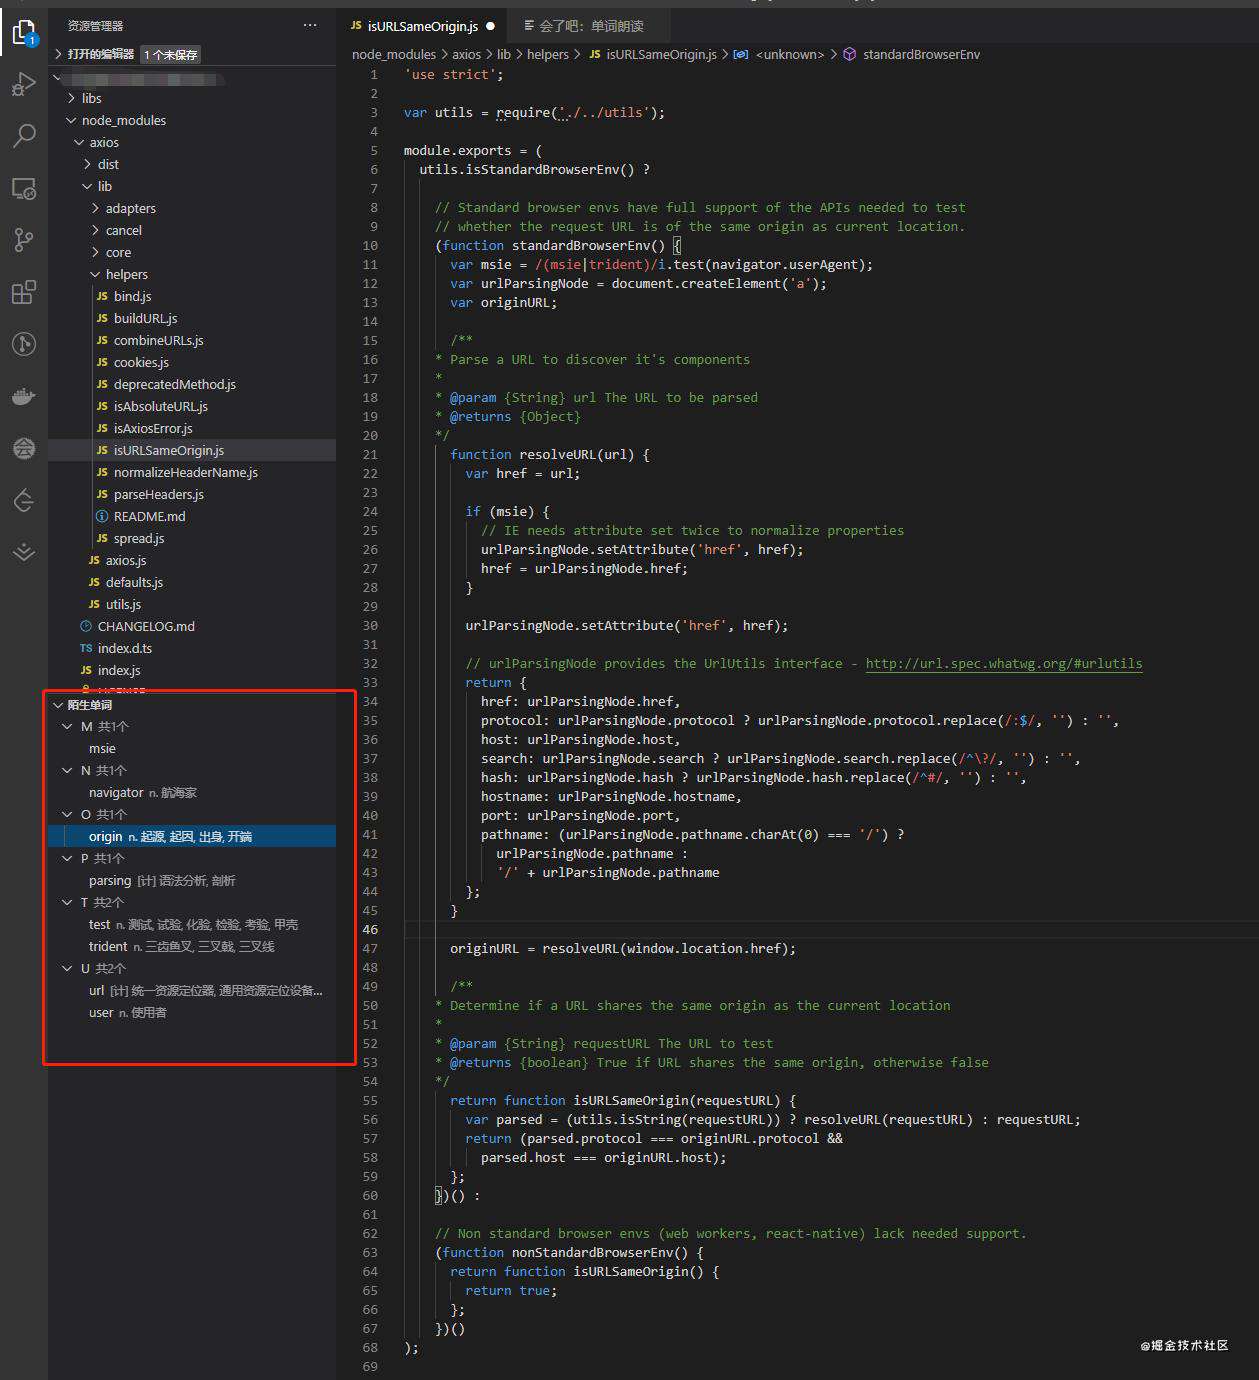1259x1380 pixels.
Task: Open the Explorer view icon
Action: (24, 33)
